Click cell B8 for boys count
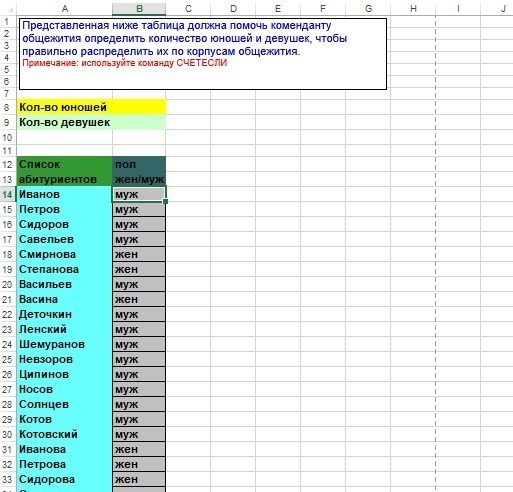 tap(139, 107)
